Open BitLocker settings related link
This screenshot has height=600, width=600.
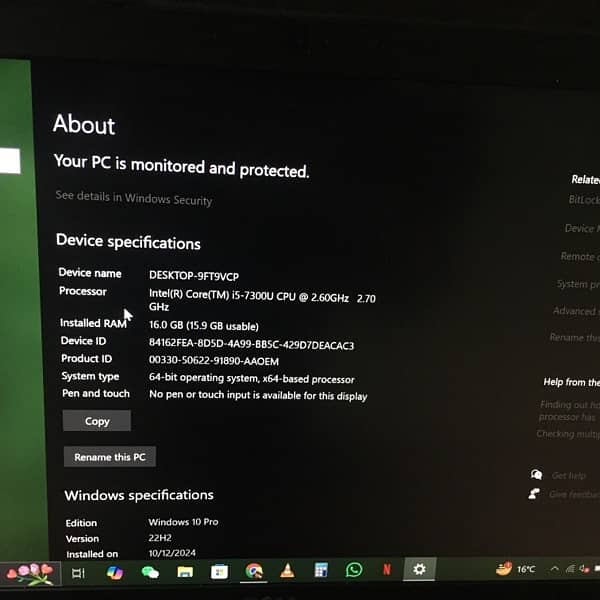584,200
